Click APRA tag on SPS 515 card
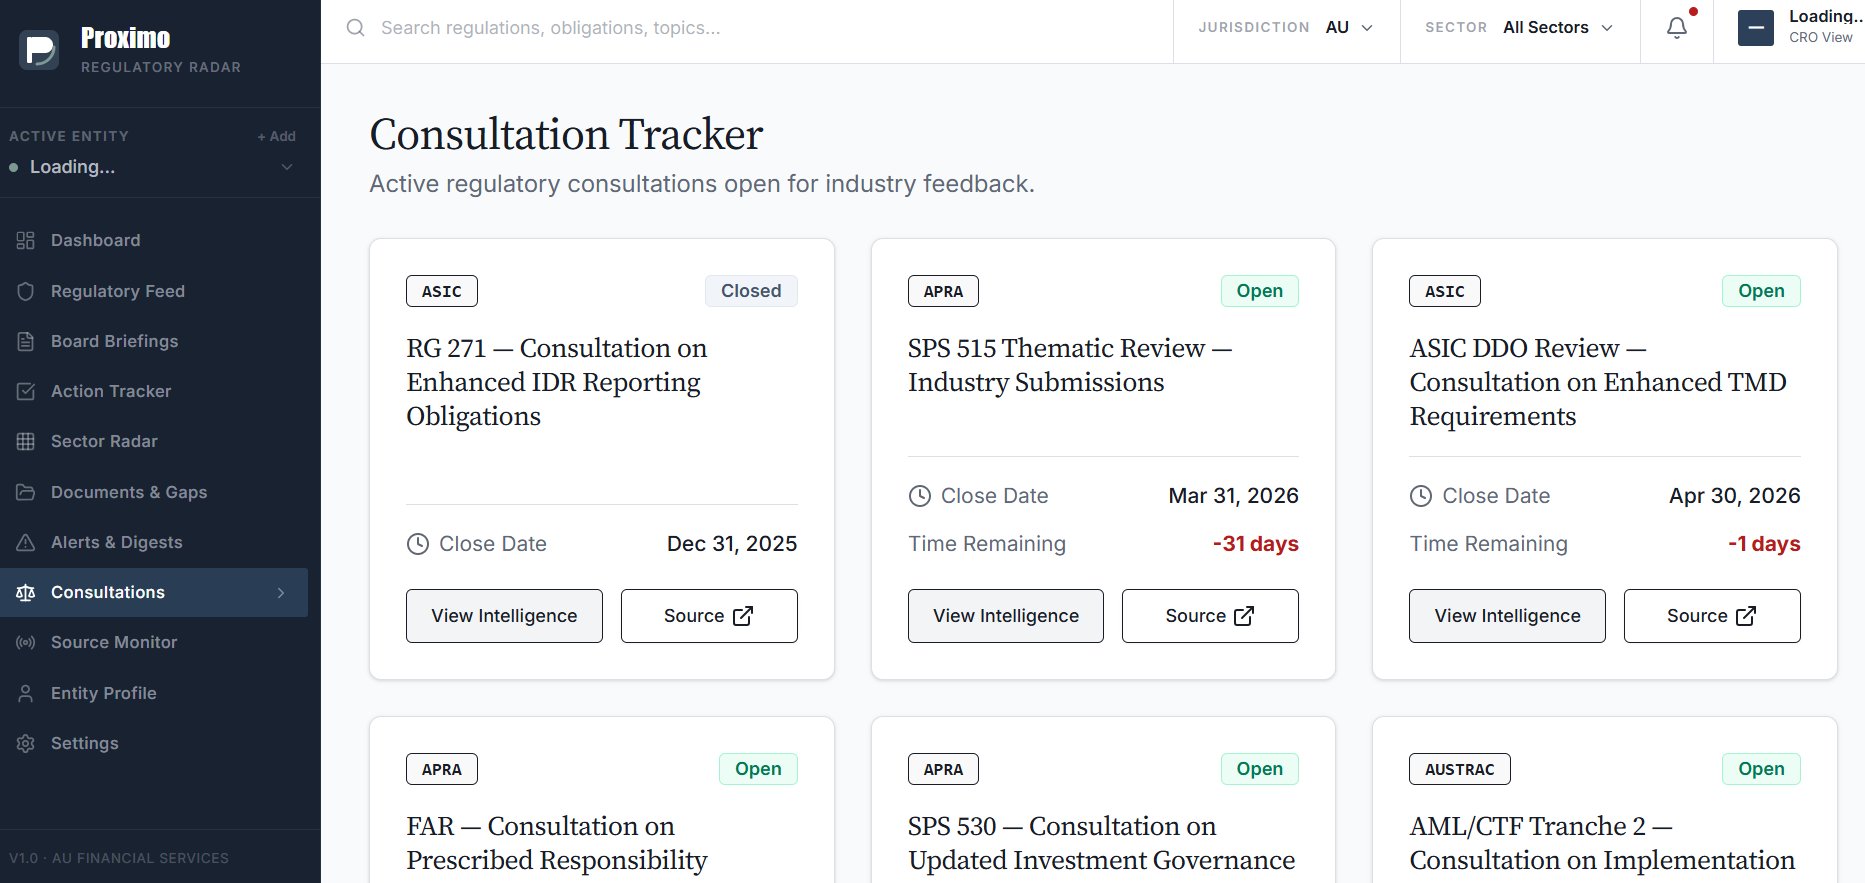1865x883 pixels. (943, 291)
